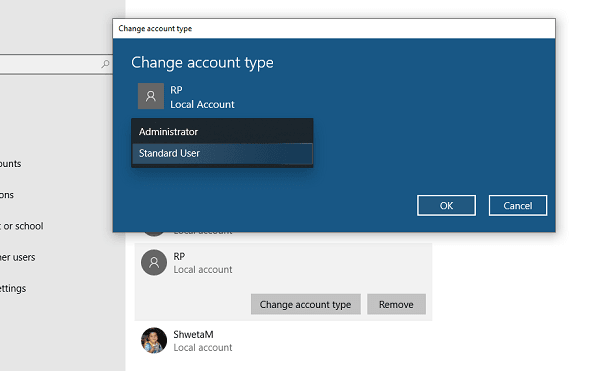
Task: Open the other users sidebar item
Action: tap(18, 257)
